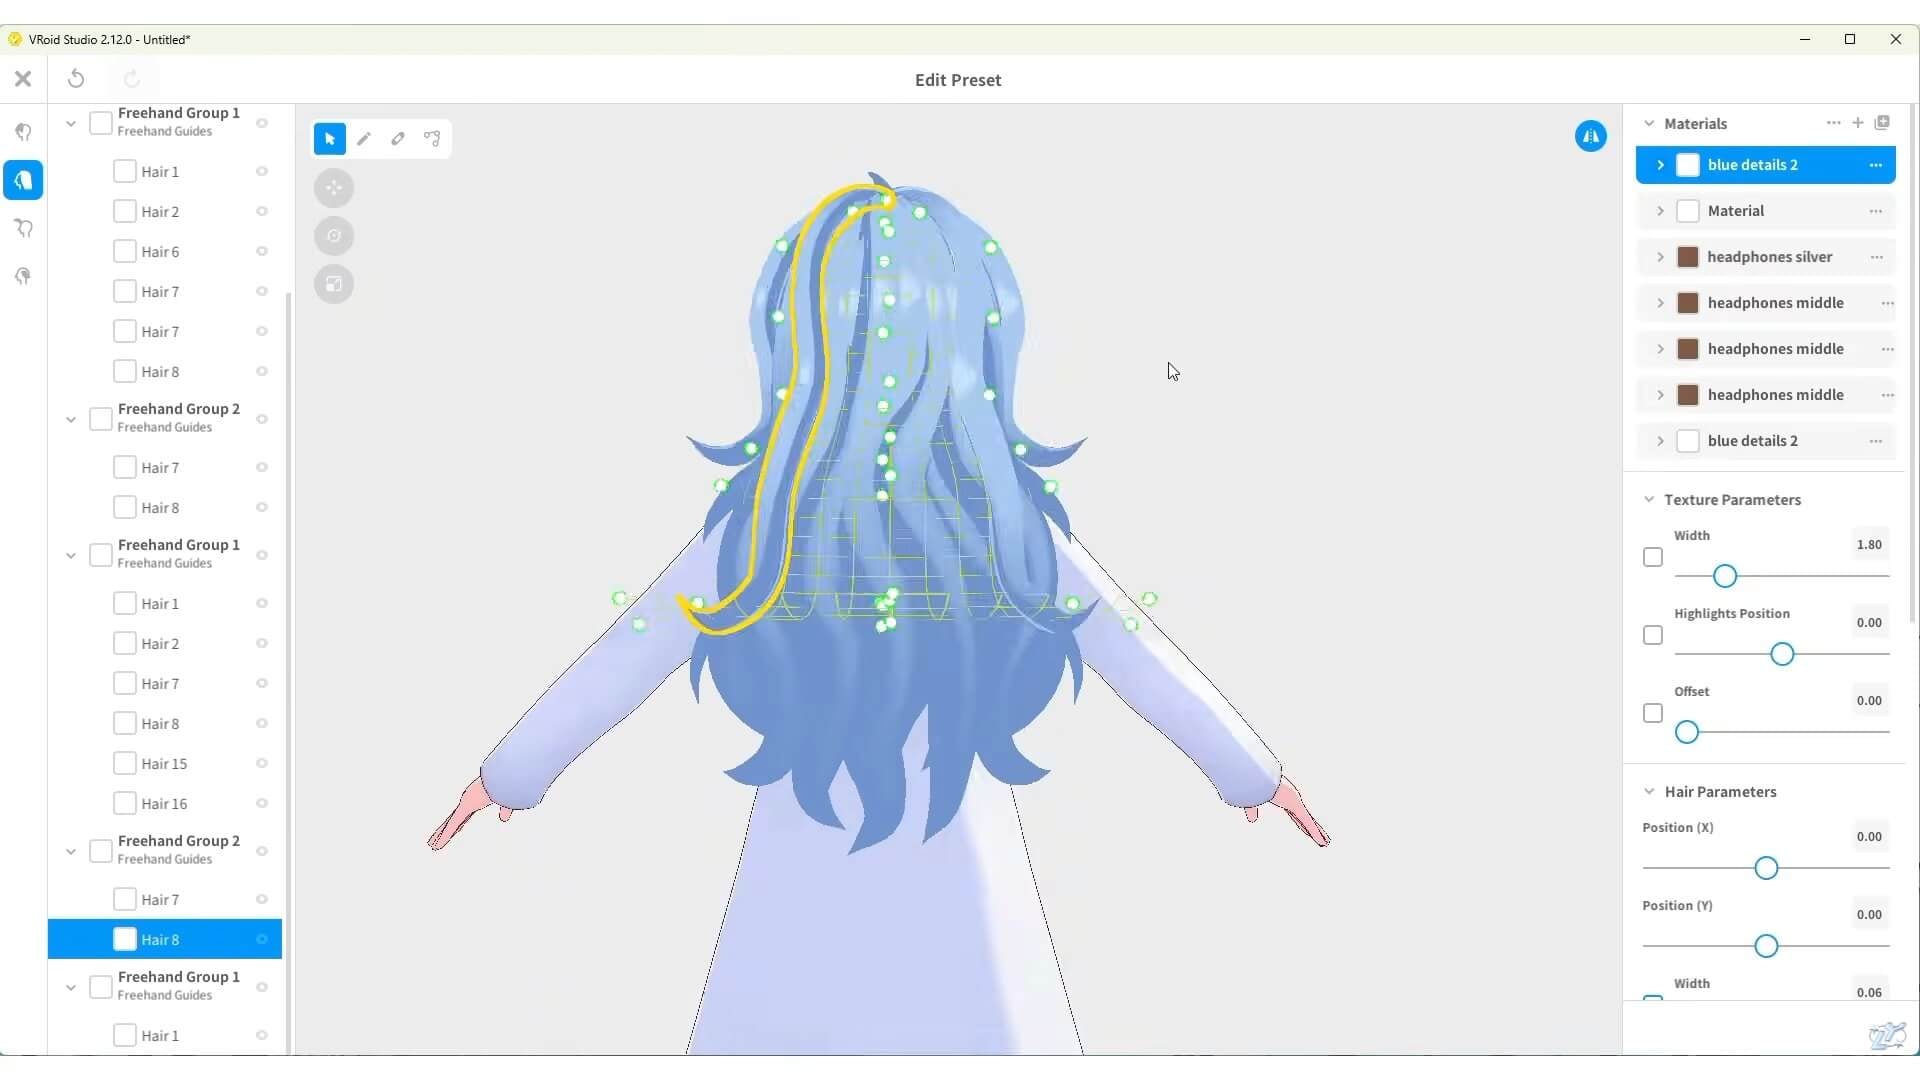
Task: Open the first hair category sidebar icon
Action: click(23, 132)
